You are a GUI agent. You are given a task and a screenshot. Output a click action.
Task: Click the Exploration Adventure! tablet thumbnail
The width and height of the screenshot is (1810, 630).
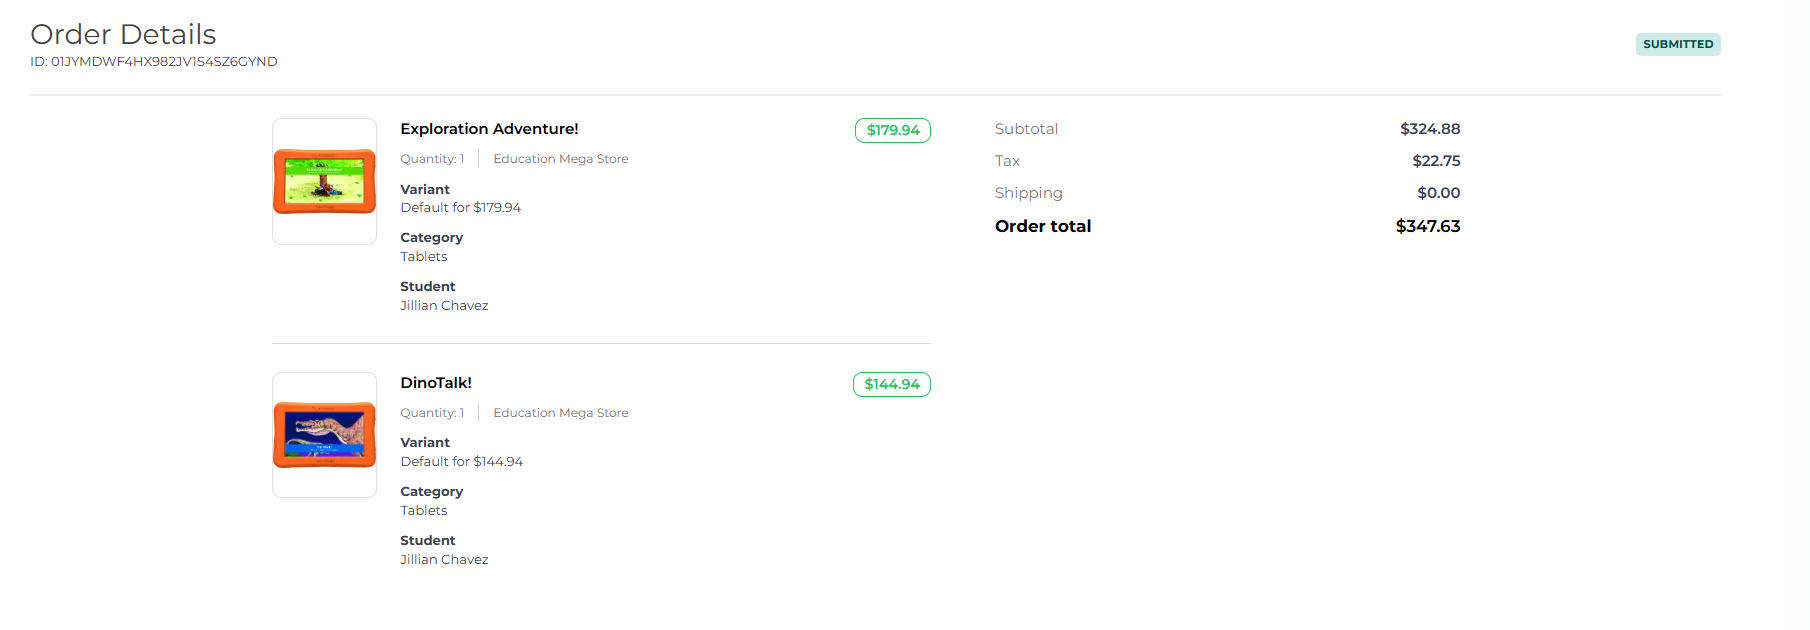324,181
